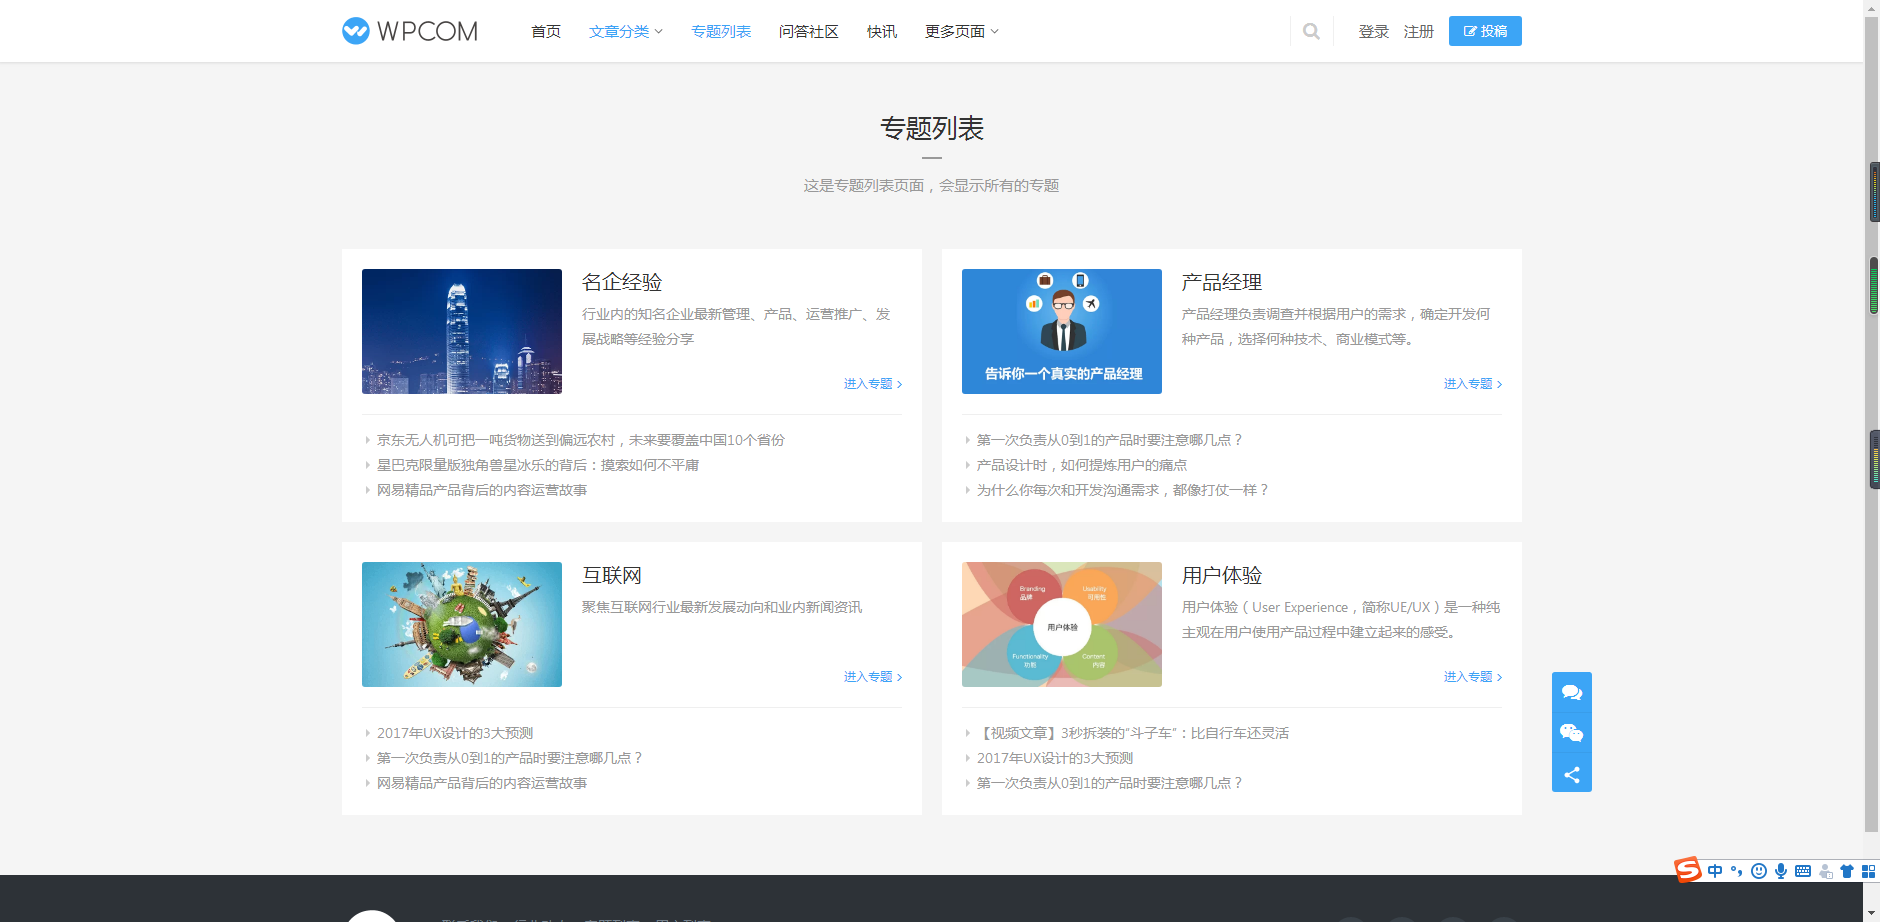The height and width of the screenshot is (922, 1880).
Task: Toggle the Sogou punctuation mode icon
Action: 1736,871
